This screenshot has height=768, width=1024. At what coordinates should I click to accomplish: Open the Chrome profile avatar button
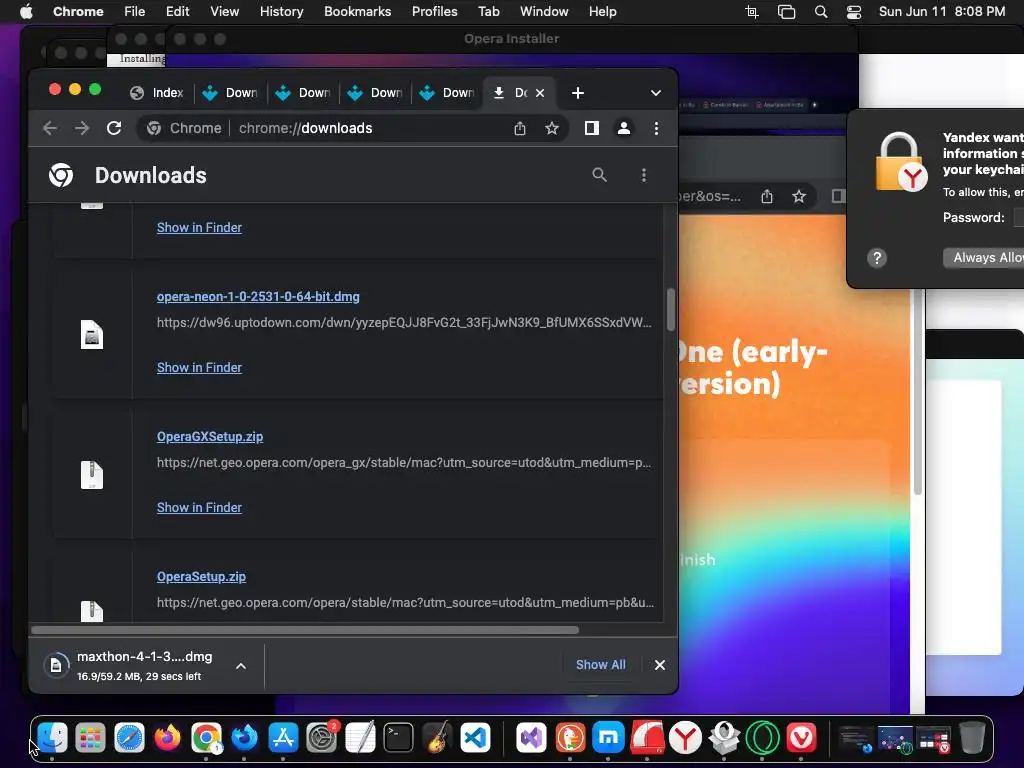[x=624, y=128]
